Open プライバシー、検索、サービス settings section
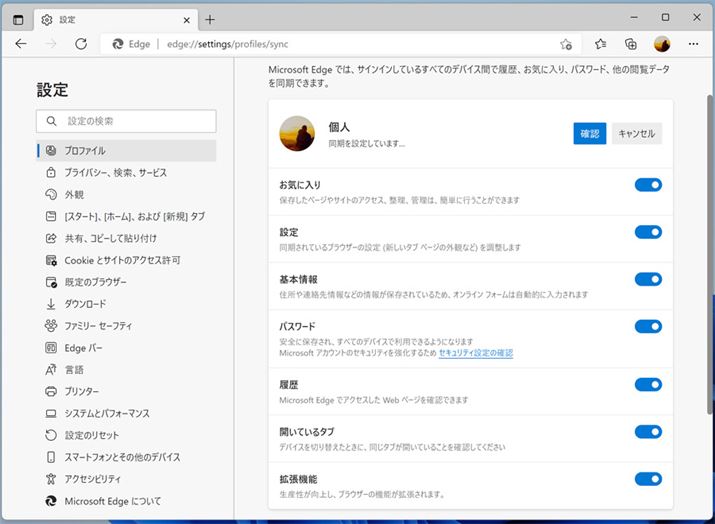Viewport: 715px width, 524px height. tap(116, 173)
